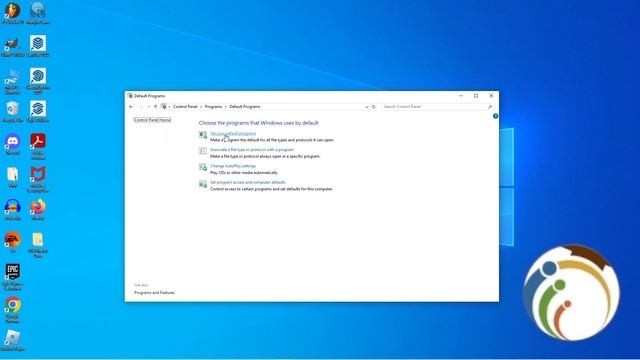Go up one level in Control Panel

click(156, 107)
